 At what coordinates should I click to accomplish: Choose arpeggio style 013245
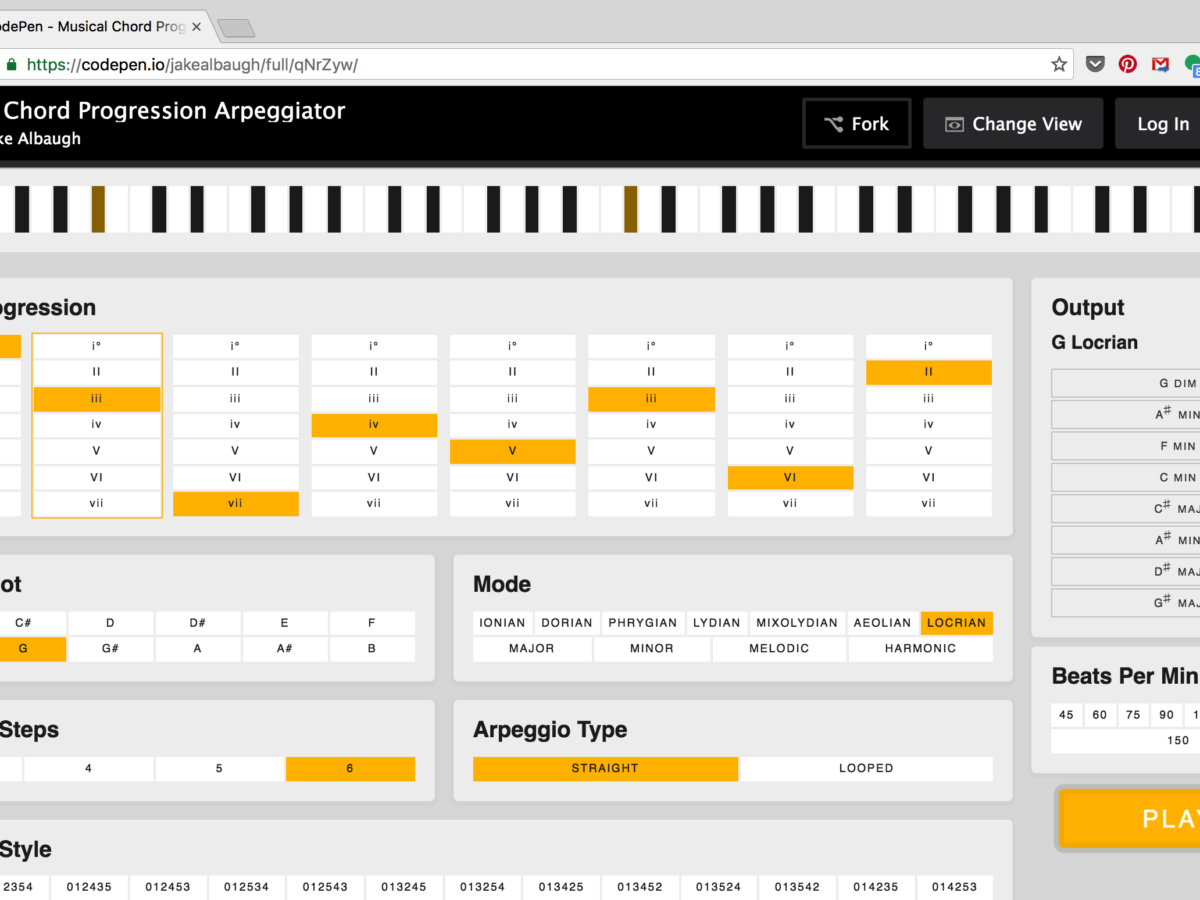[x=403, y=887]
